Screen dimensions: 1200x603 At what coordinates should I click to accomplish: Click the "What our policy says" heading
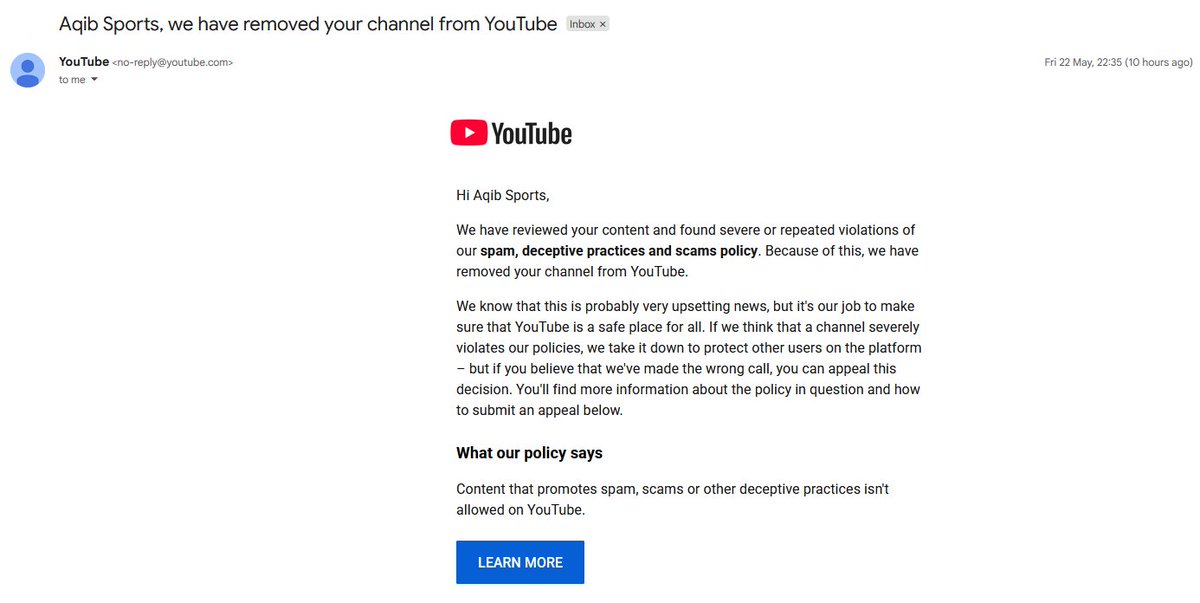click(529, 453)
